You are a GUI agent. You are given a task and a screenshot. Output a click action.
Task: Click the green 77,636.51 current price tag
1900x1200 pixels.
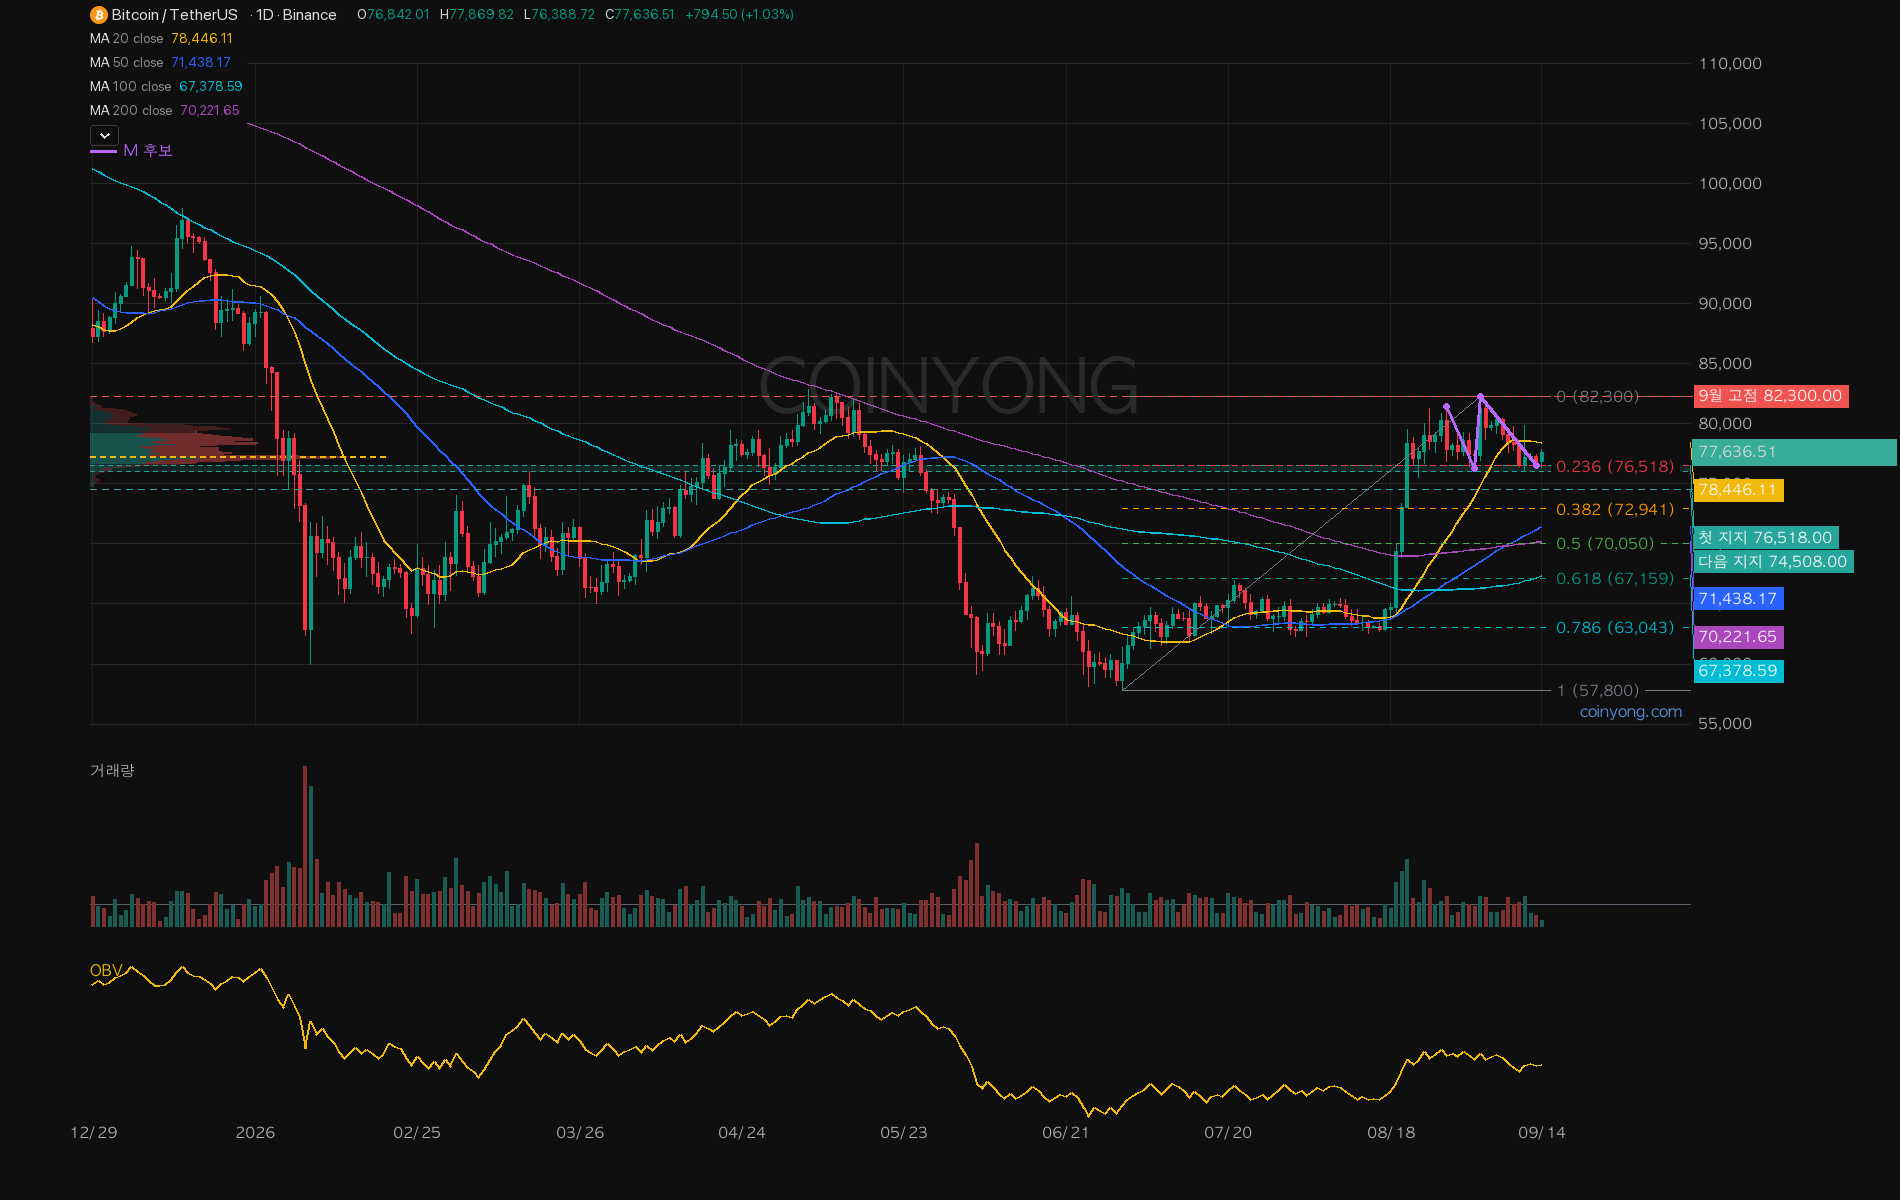coord(1794,452)
